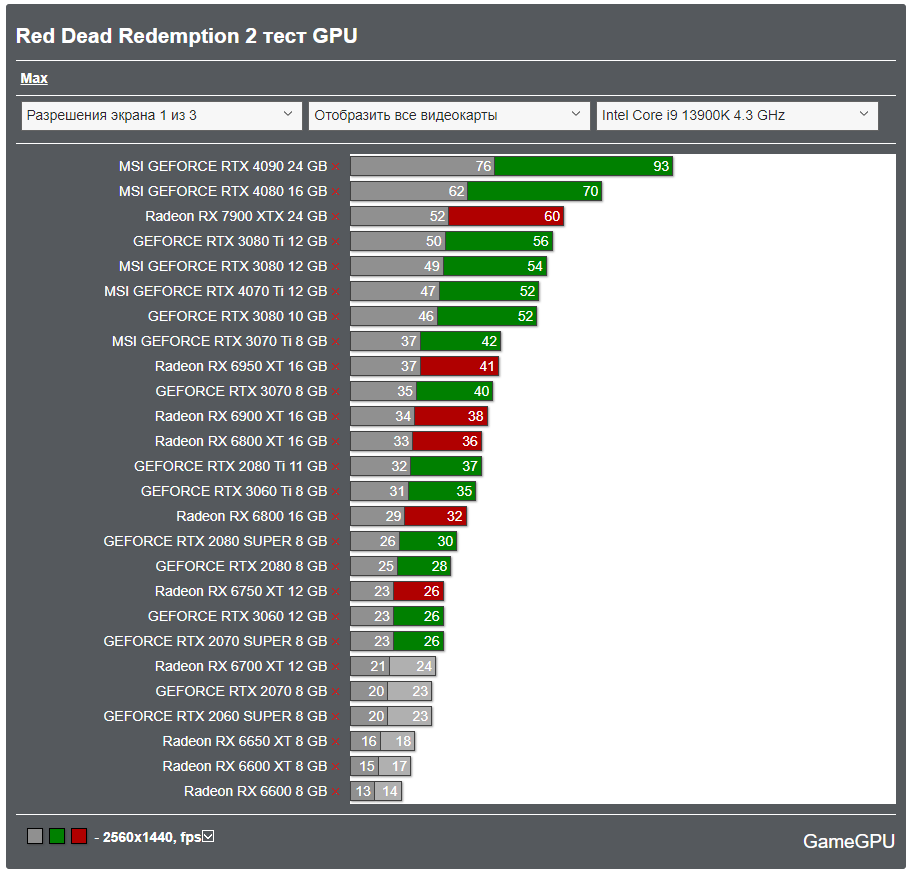
Task: Remove GEFORCE RTX 2060 SUPER 8 GB row
Action: [336, 716]
